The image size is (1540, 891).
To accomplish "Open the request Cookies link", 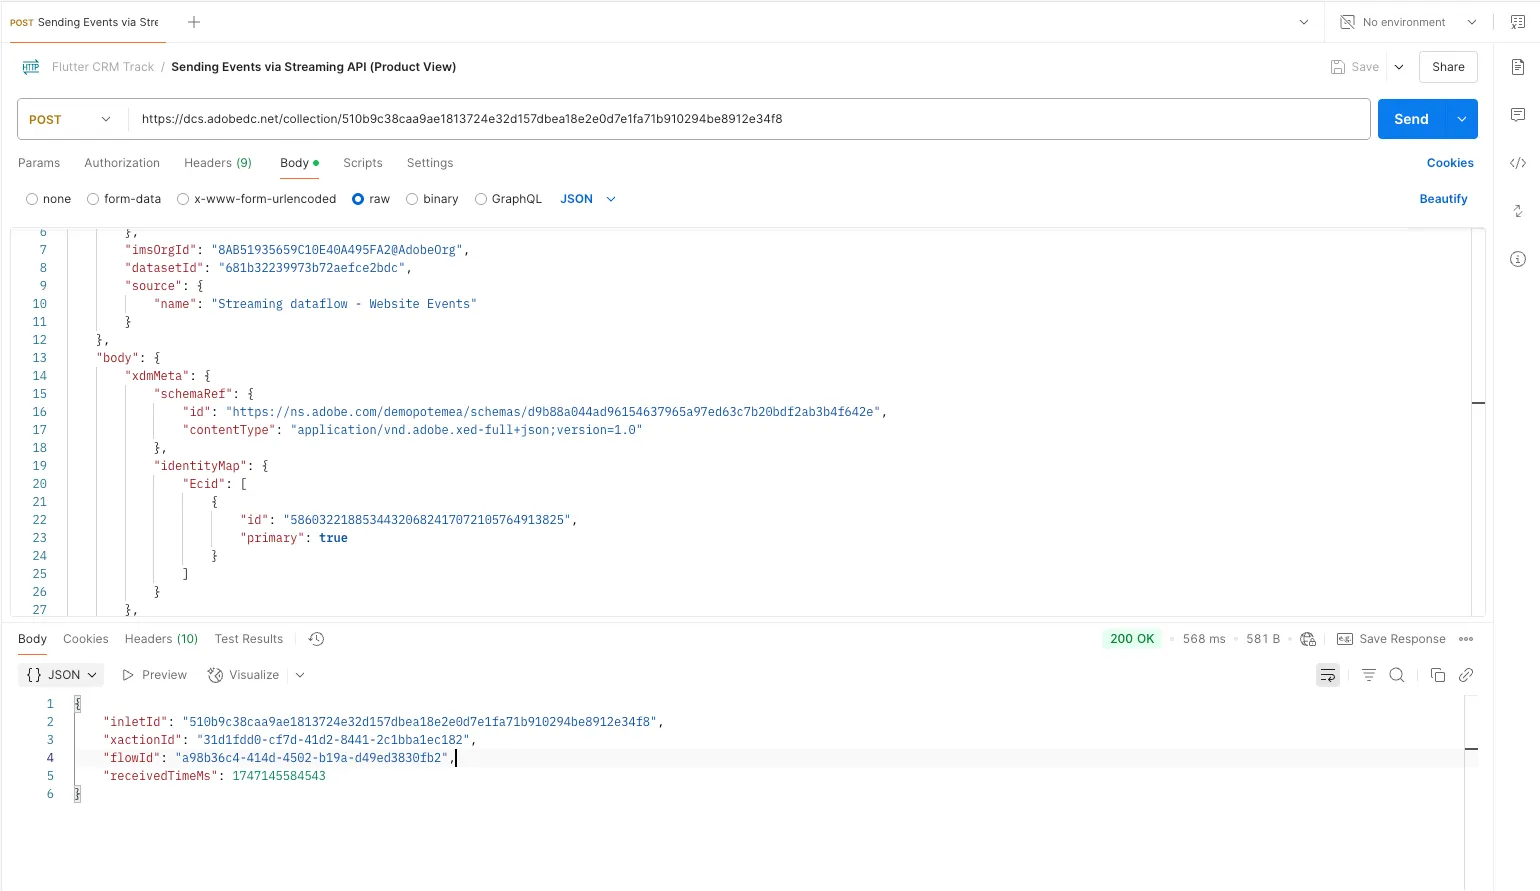I will [1450, 163].
